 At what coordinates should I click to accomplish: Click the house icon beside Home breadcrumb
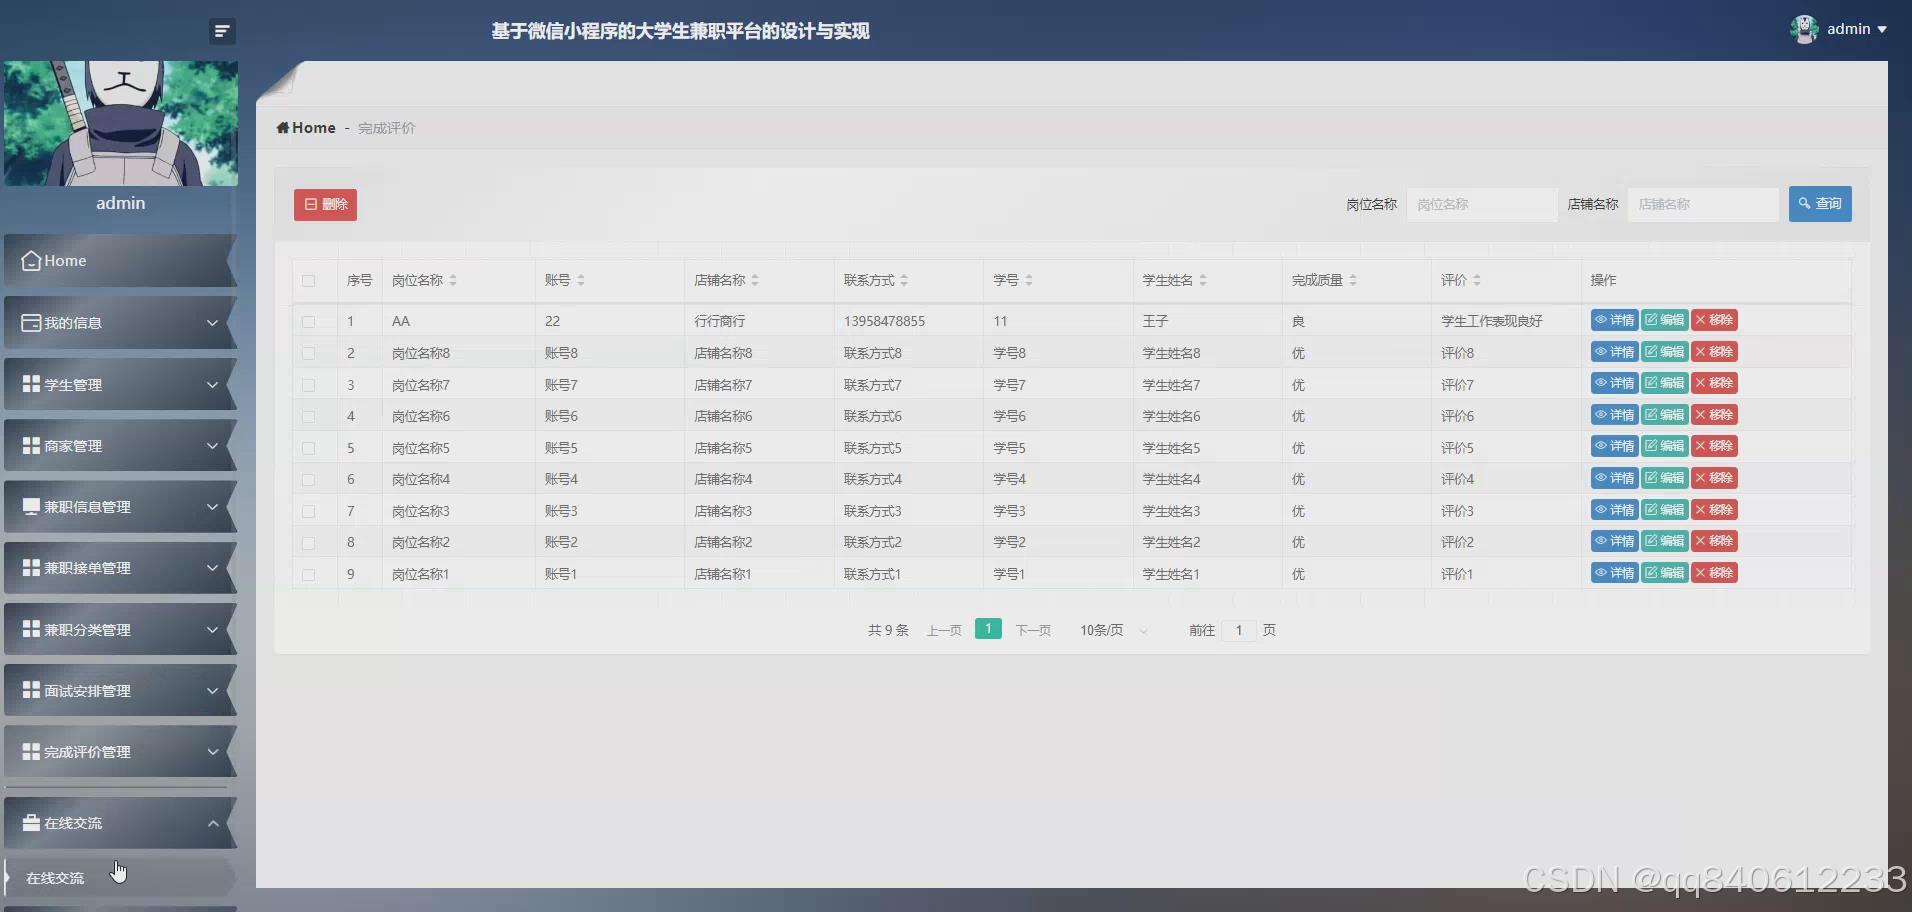(281, 127)
